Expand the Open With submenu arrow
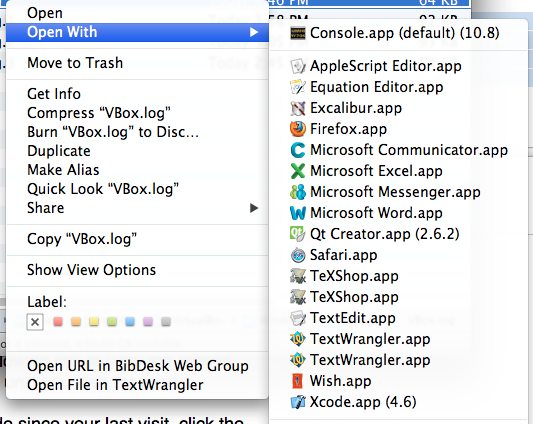Image resolution: width=533 pixels, height=424 pixels. [x=254, y=32]
